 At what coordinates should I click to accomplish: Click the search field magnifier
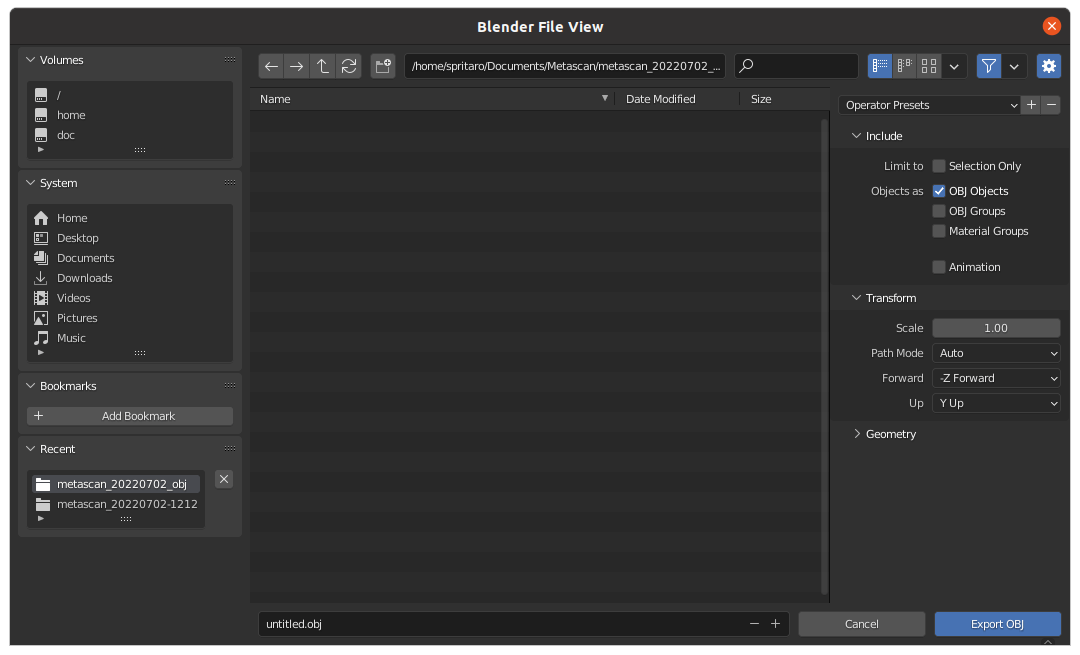[747, 66]
